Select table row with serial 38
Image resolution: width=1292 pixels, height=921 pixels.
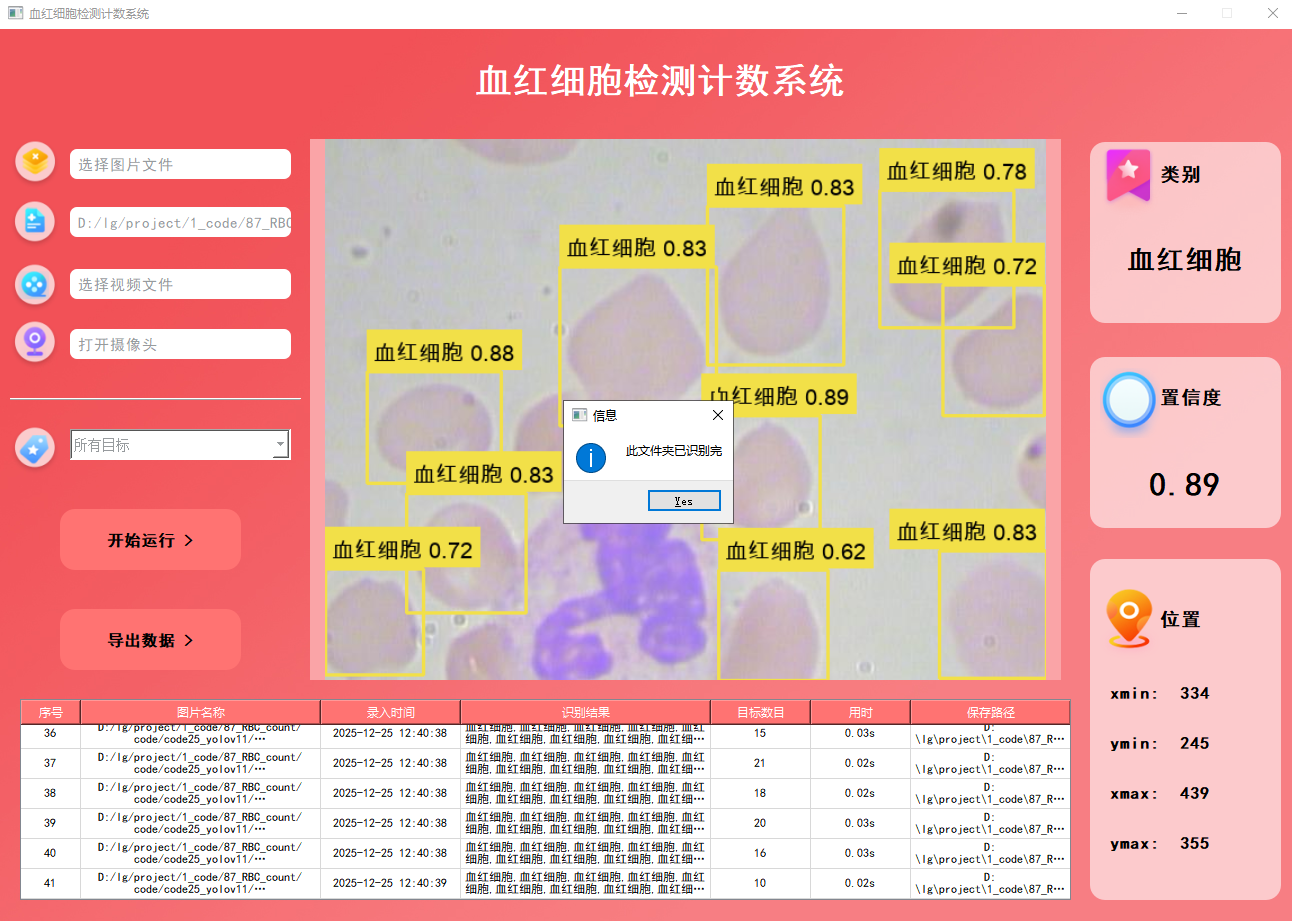pos(546,793)
